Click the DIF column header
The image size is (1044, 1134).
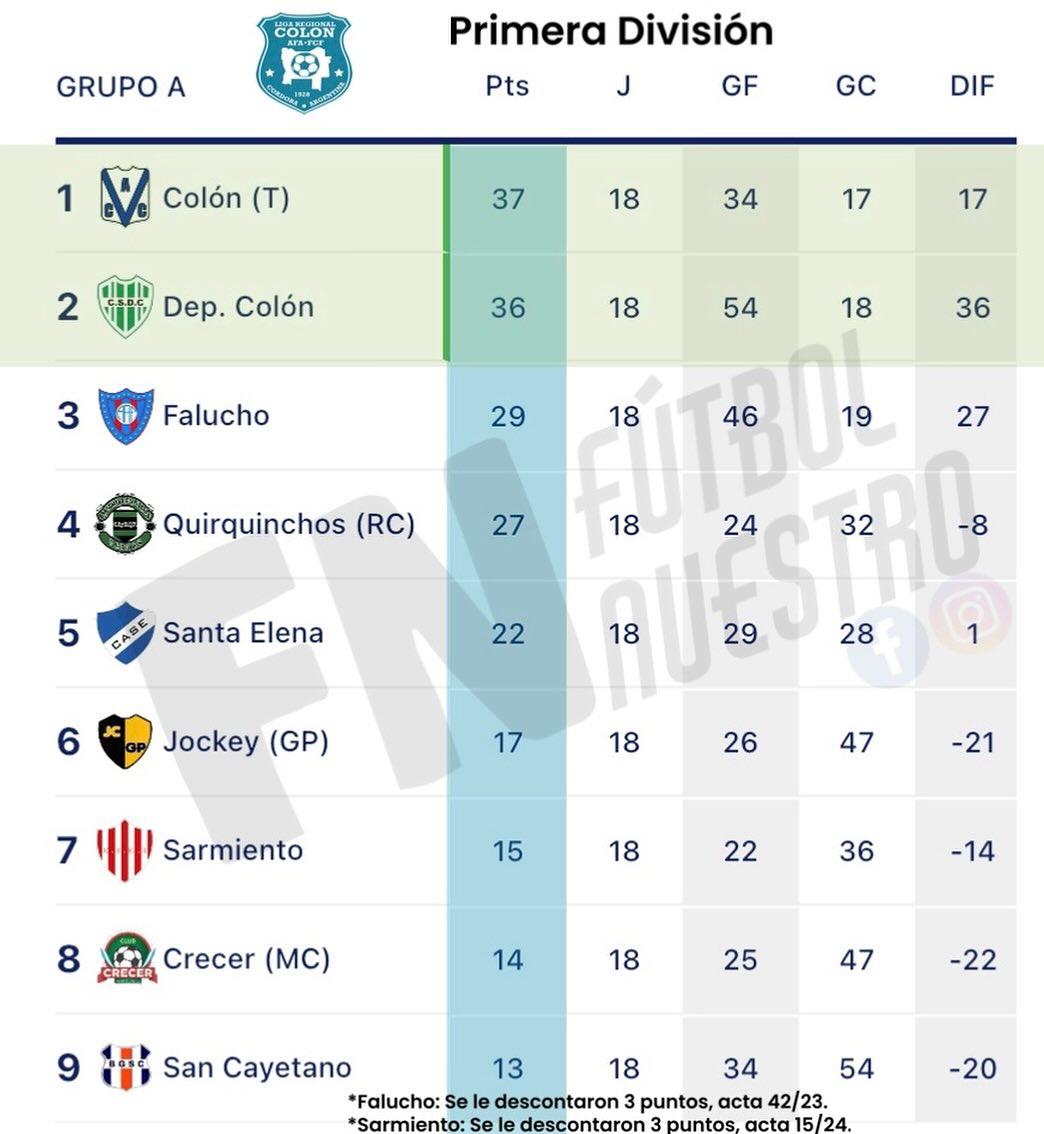972,86
